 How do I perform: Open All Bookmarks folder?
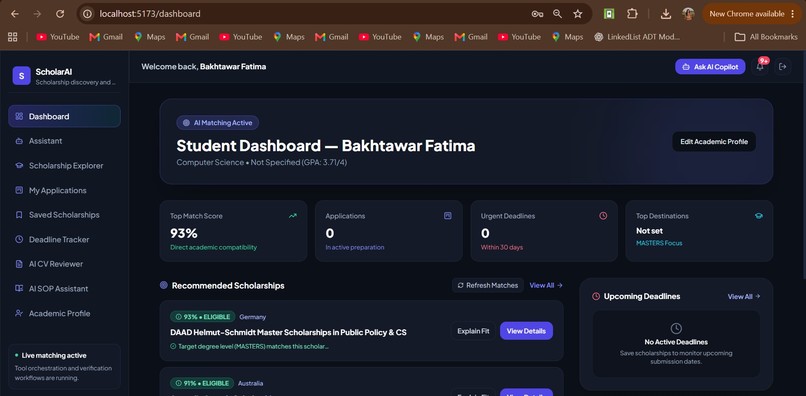[x=766, y=37]
